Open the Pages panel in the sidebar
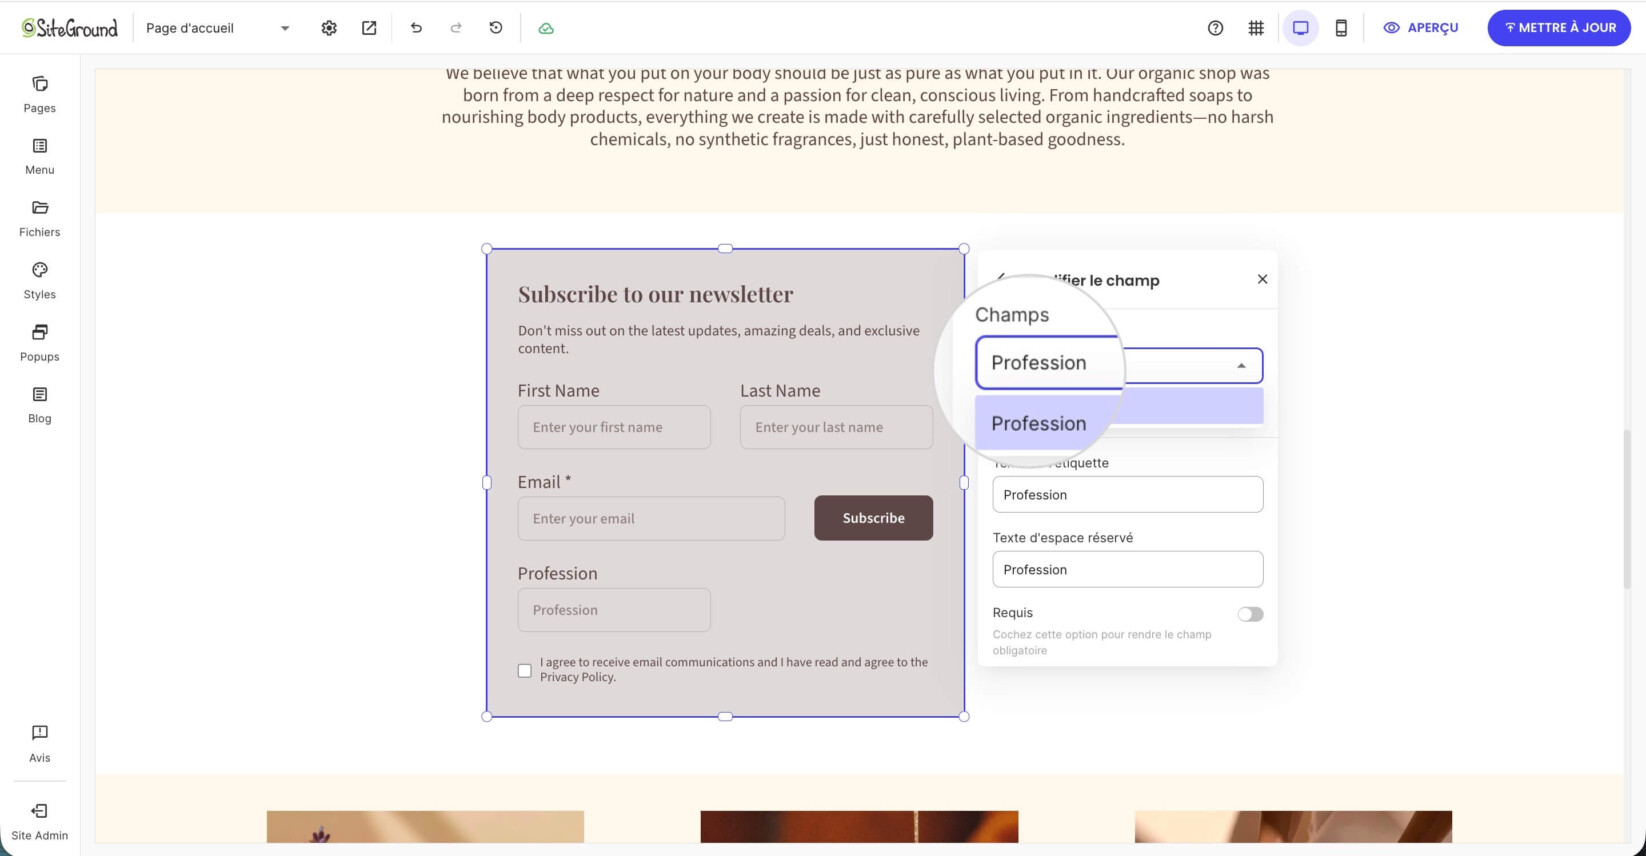 [40, 95]
